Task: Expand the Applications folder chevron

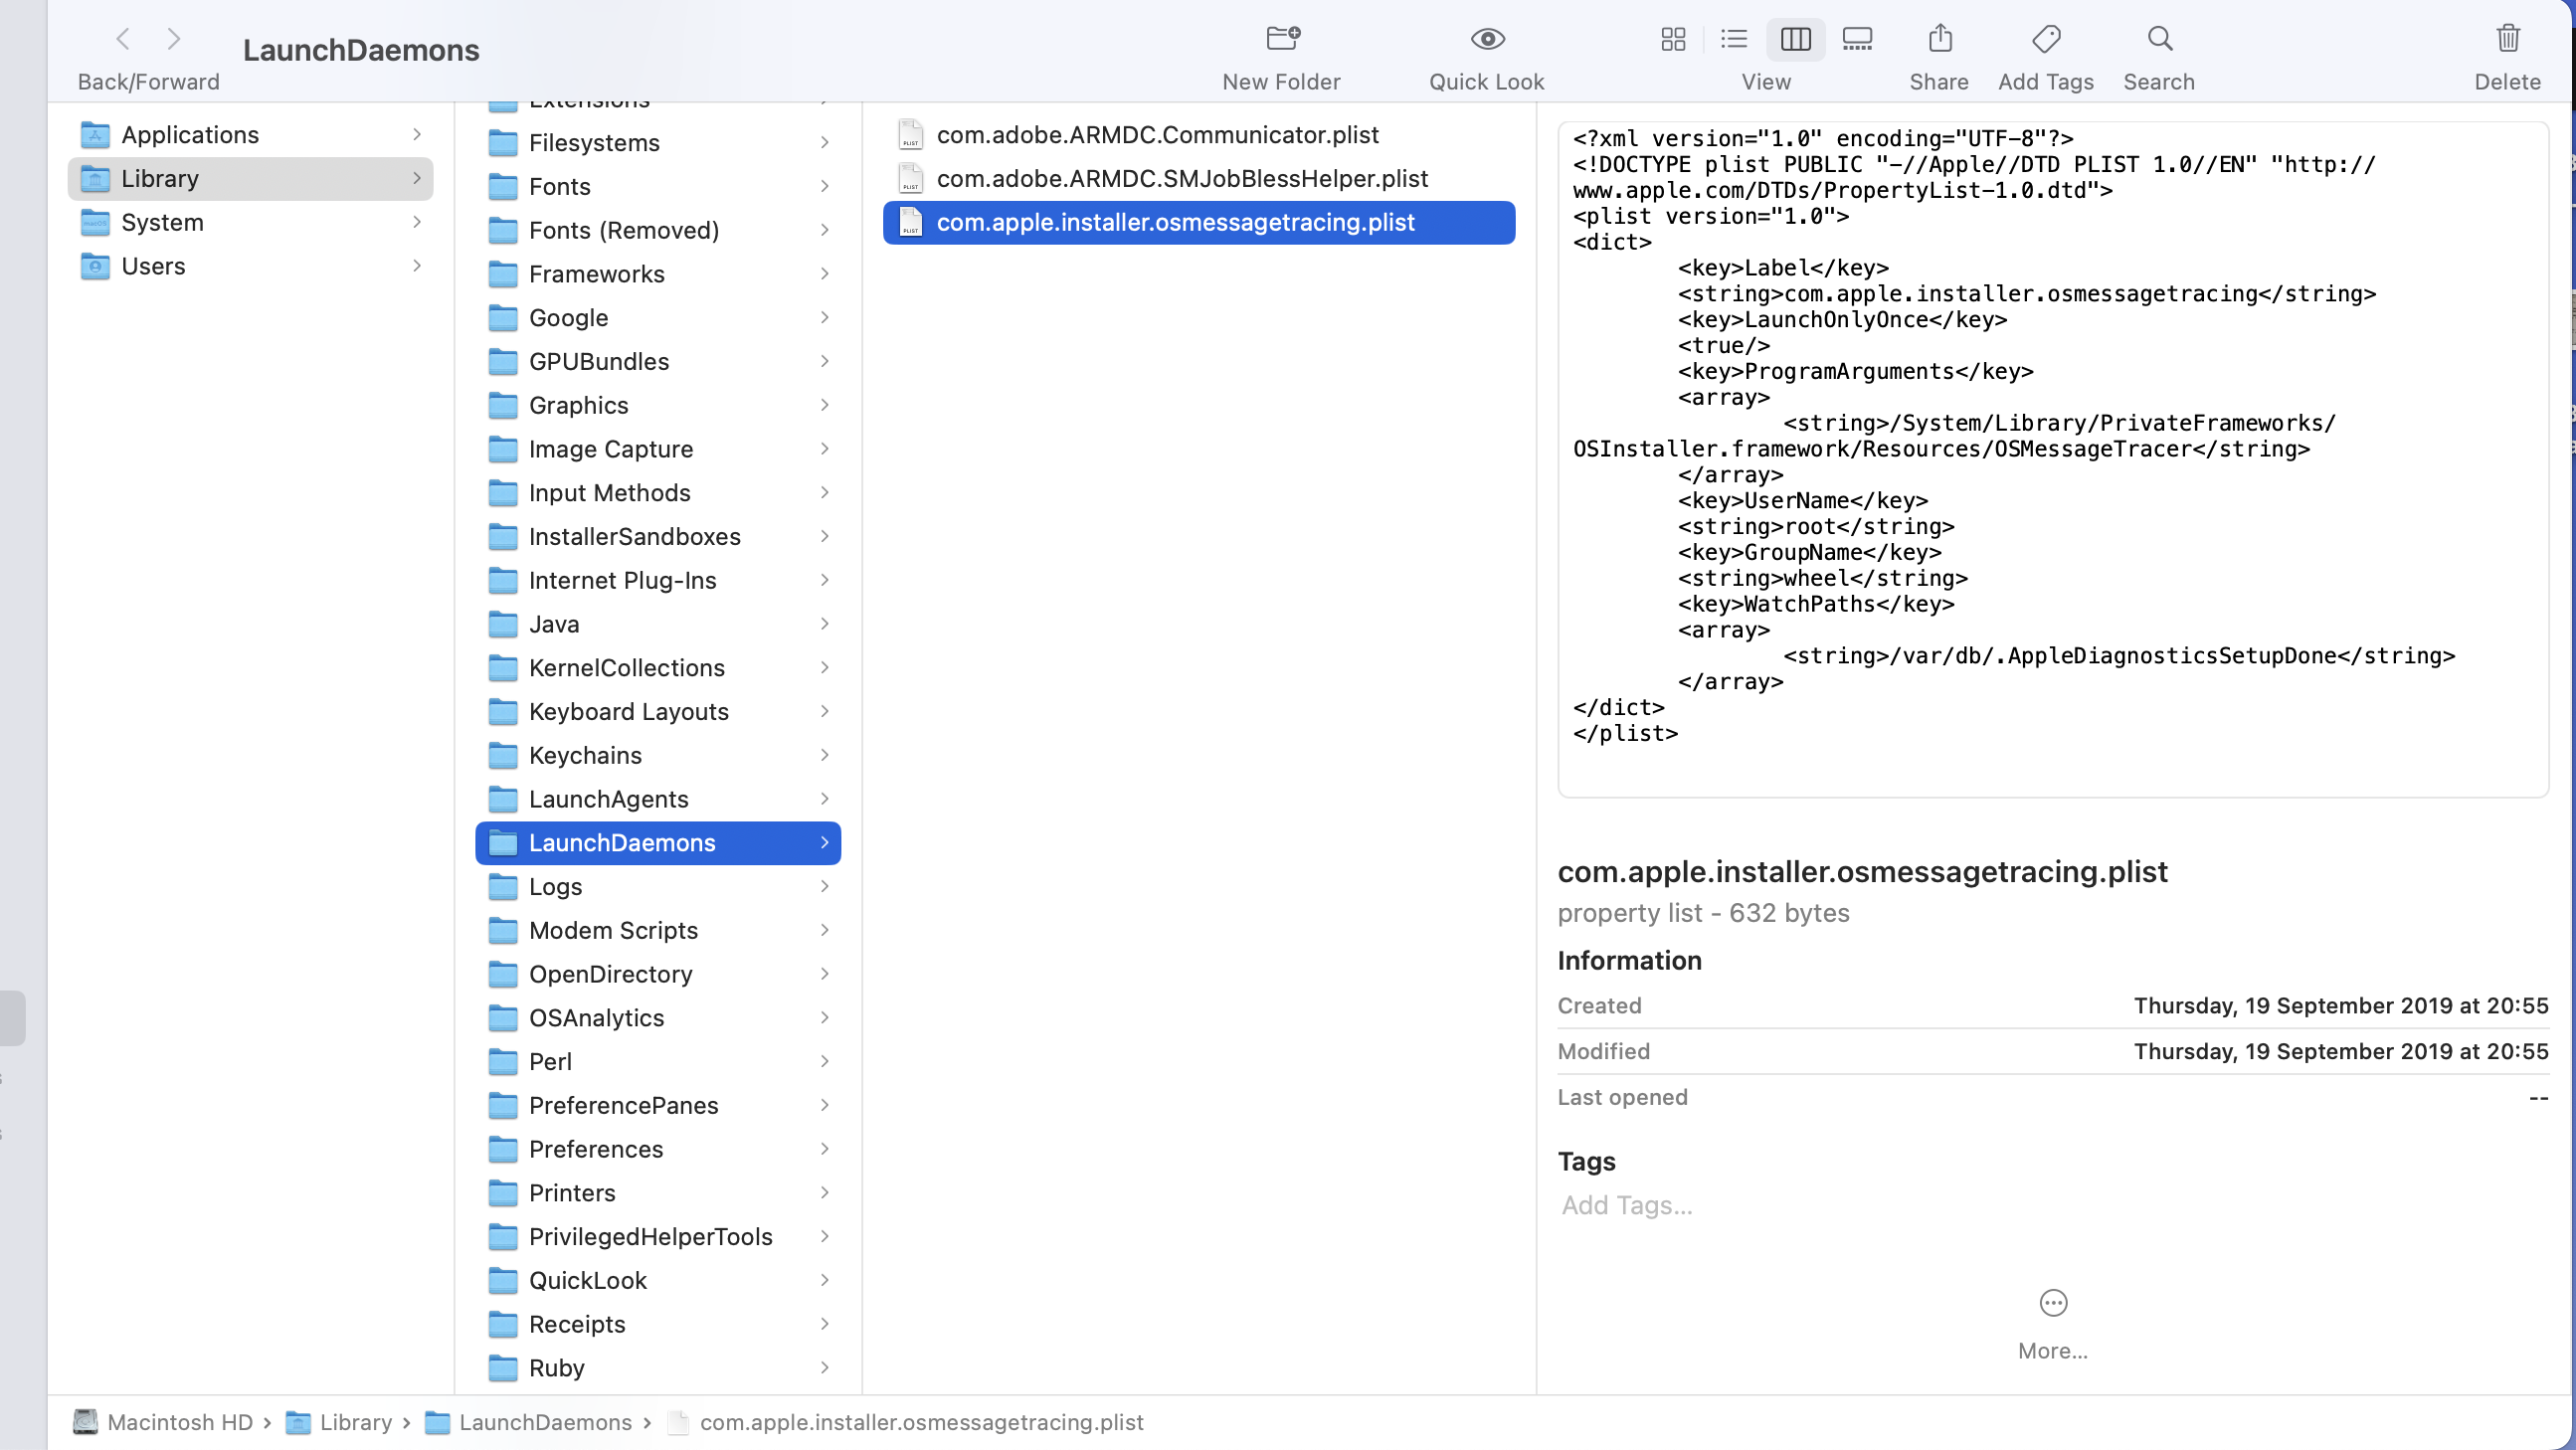Action: pyautogui.click(x=417, y=135)
